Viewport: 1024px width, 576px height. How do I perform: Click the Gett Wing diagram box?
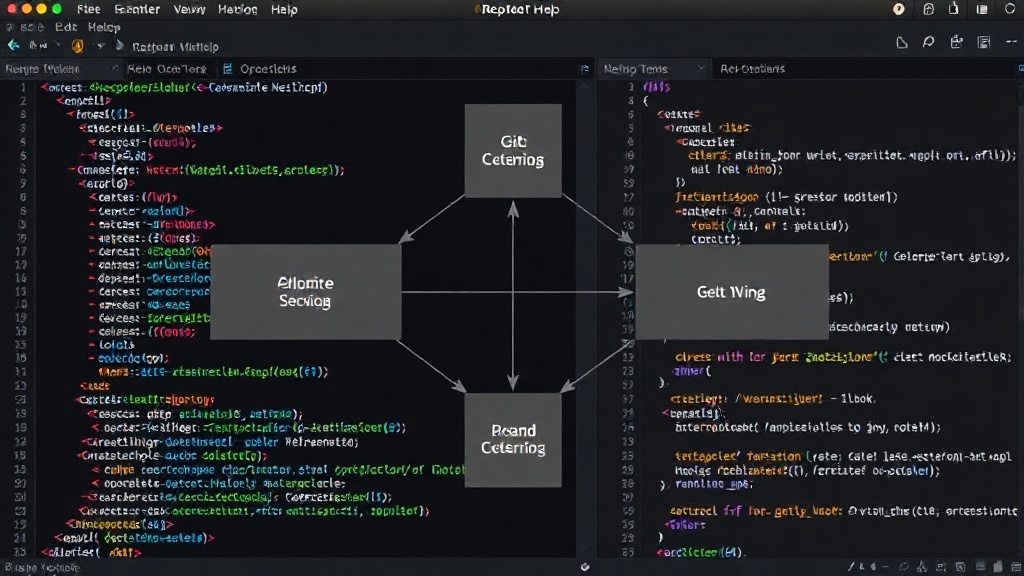[732, 292]
